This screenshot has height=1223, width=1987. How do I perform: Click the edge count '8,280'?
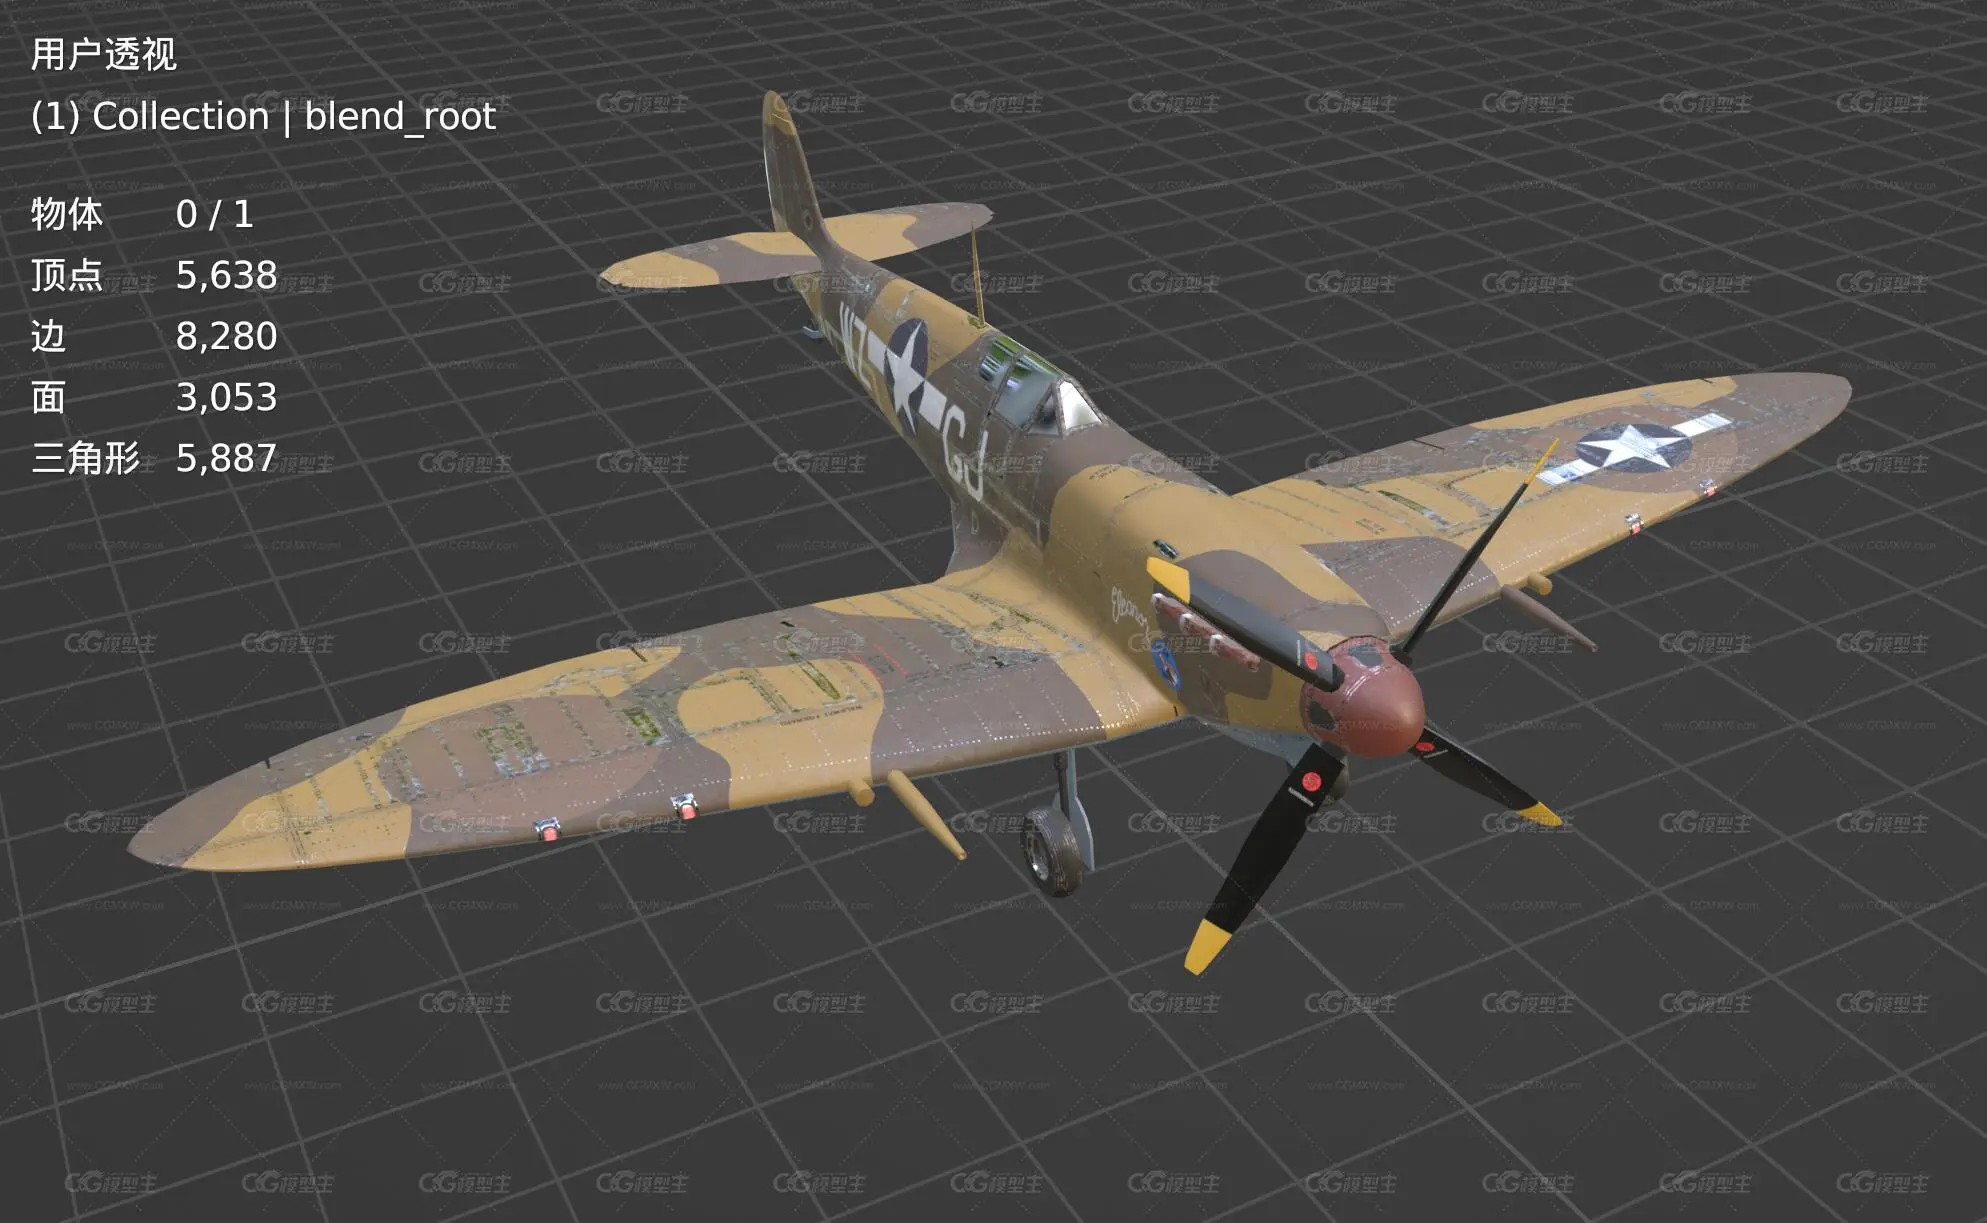click(226, 336)
